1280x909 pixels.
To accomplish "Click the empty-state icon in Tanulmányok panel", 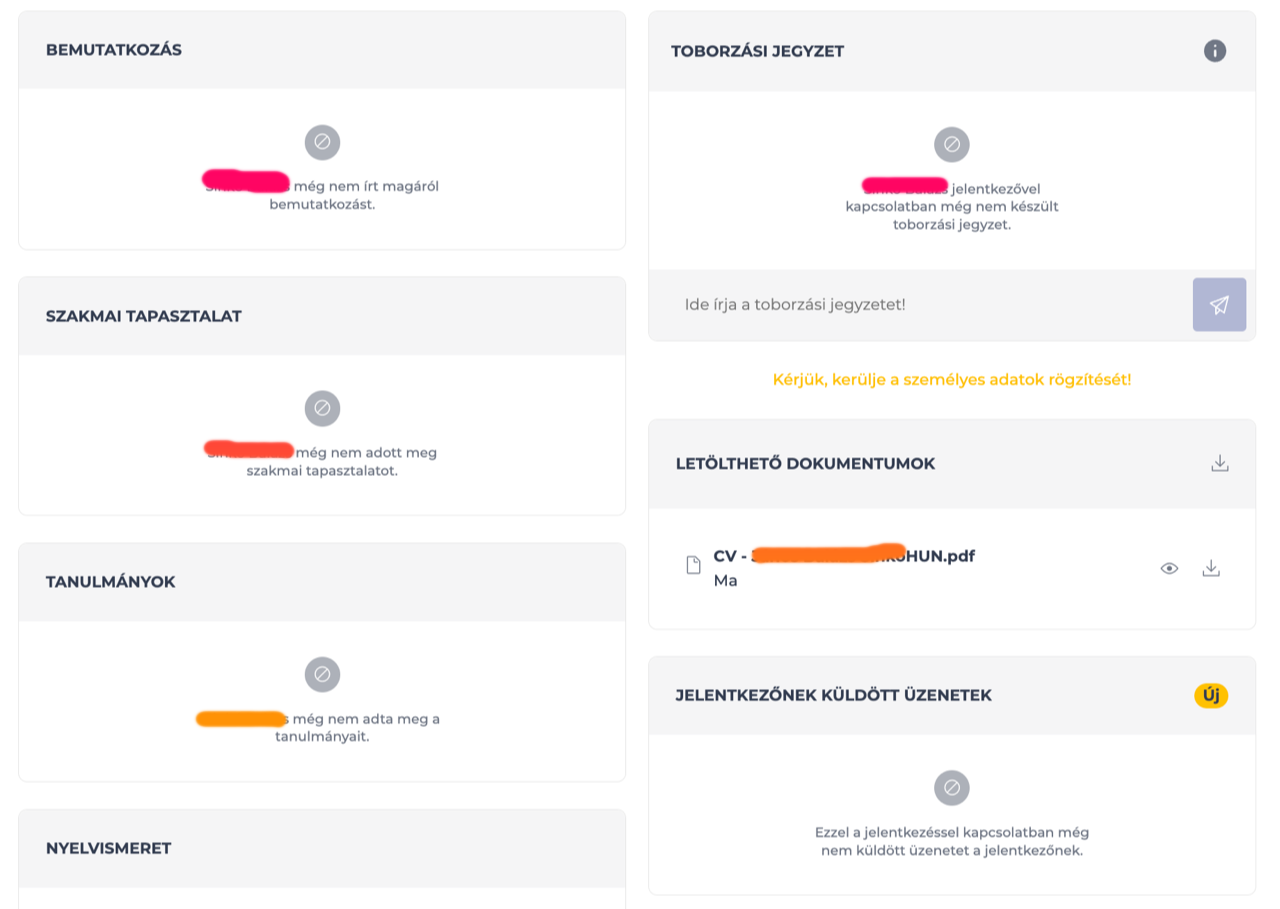I will click(x=322, y=674).
